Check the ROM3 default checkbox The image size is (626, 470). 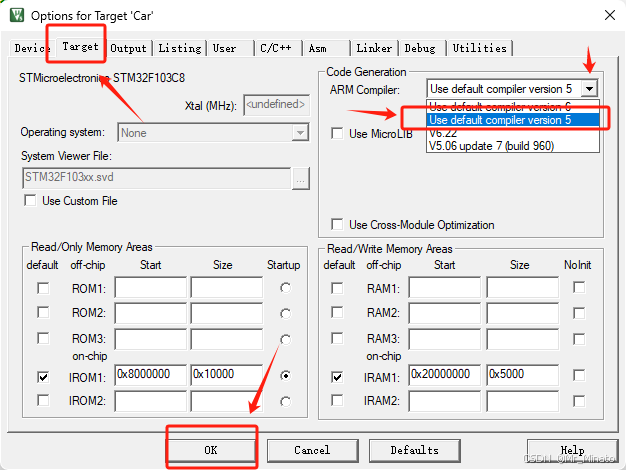(x=43, y=338)
